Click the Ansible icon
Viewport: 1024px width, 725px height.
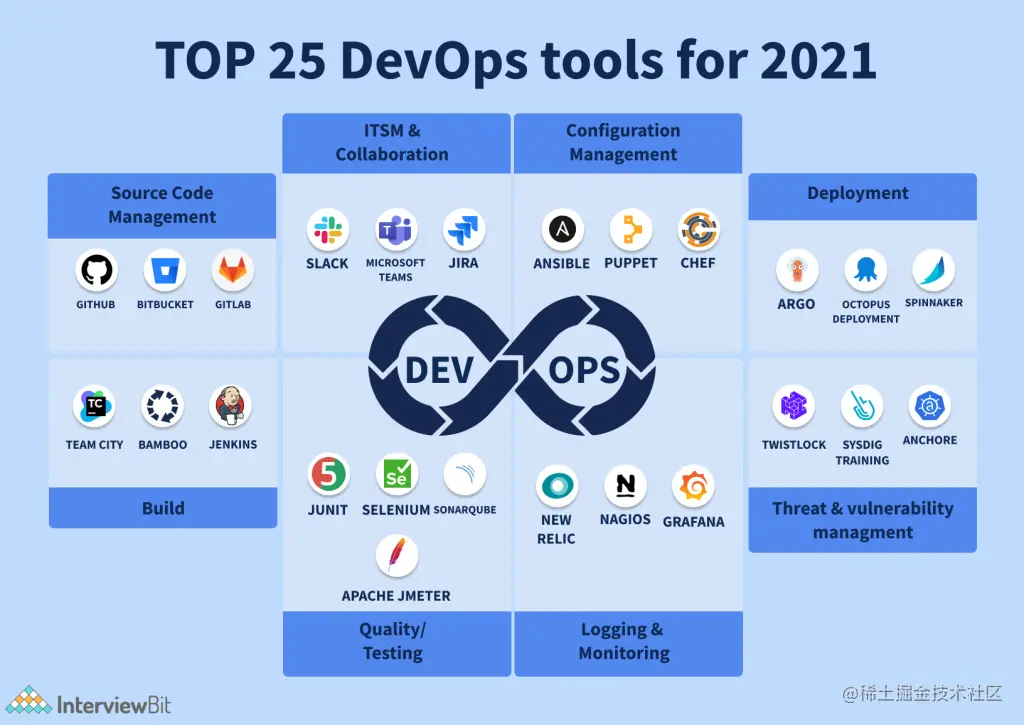(x=562, y=230)
